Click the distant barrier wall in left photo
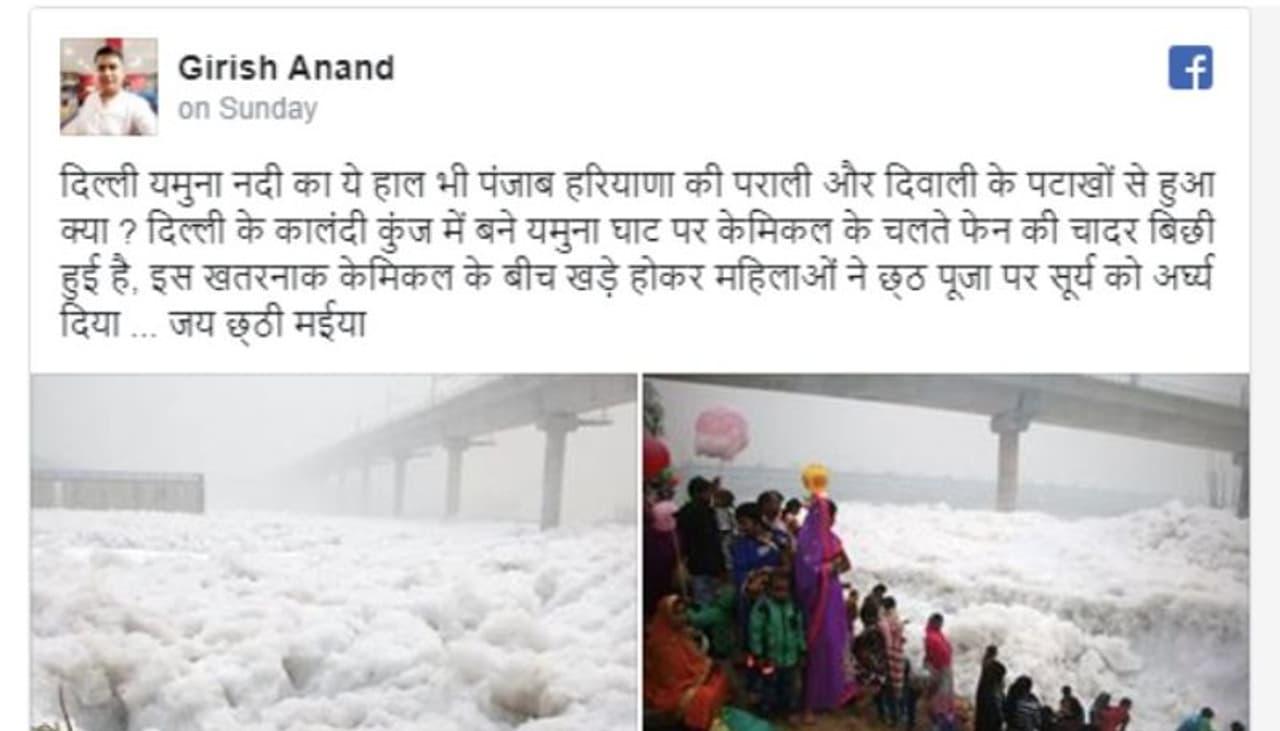The image size is (1280, 731). pyautogui.click(x=118, y=491)
